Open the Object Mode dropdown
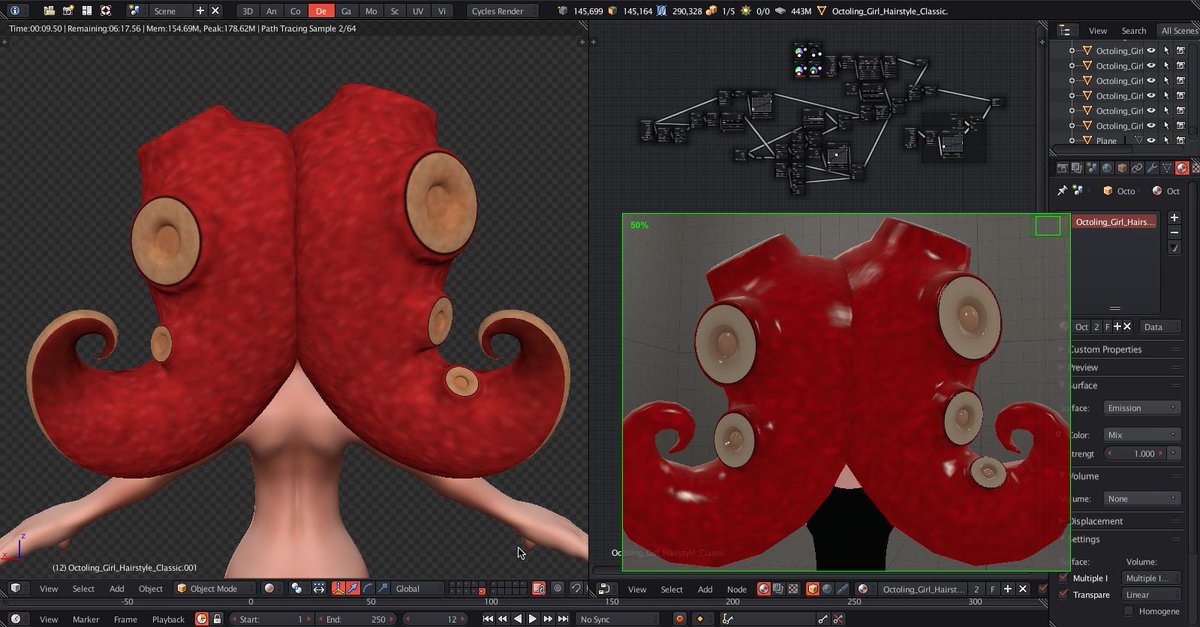This screenshot has height=627, width=1200. (x=215, y=588)
